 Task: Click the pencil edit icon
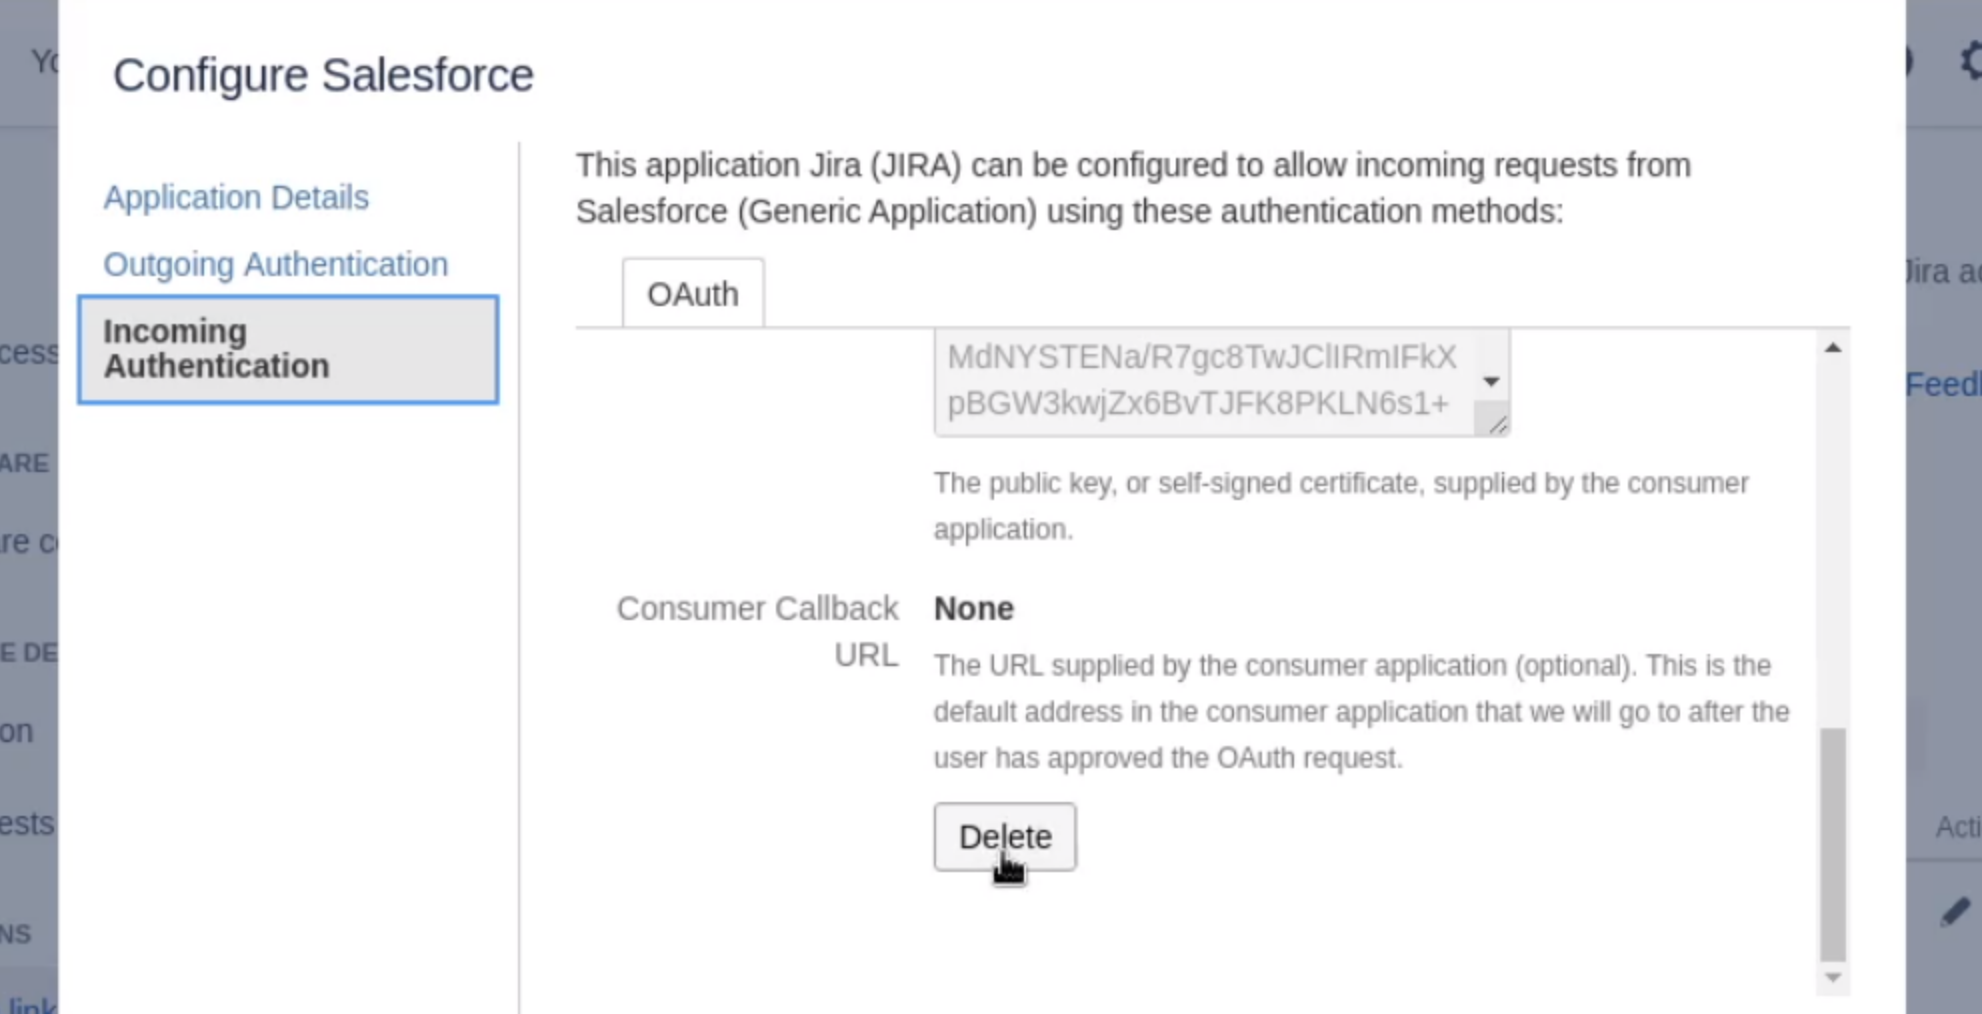pyautogui.click(x=1954, y=911)
